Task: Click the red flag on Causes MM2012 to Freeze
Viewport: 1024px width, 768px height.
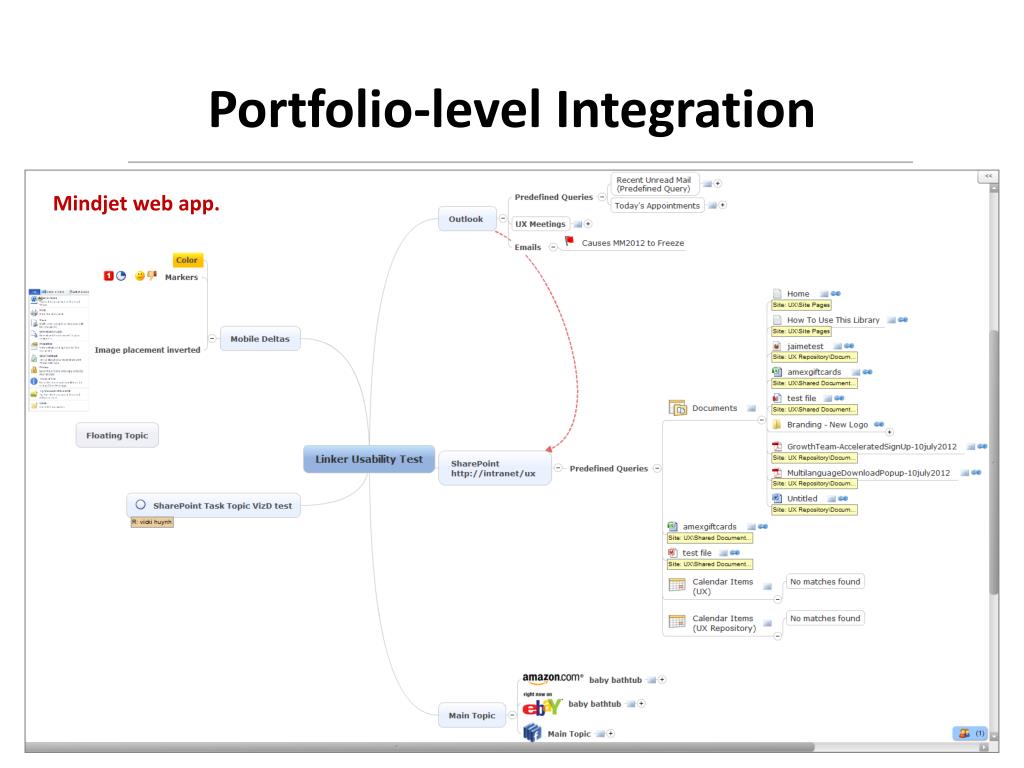Action: [x=569, y=242]
